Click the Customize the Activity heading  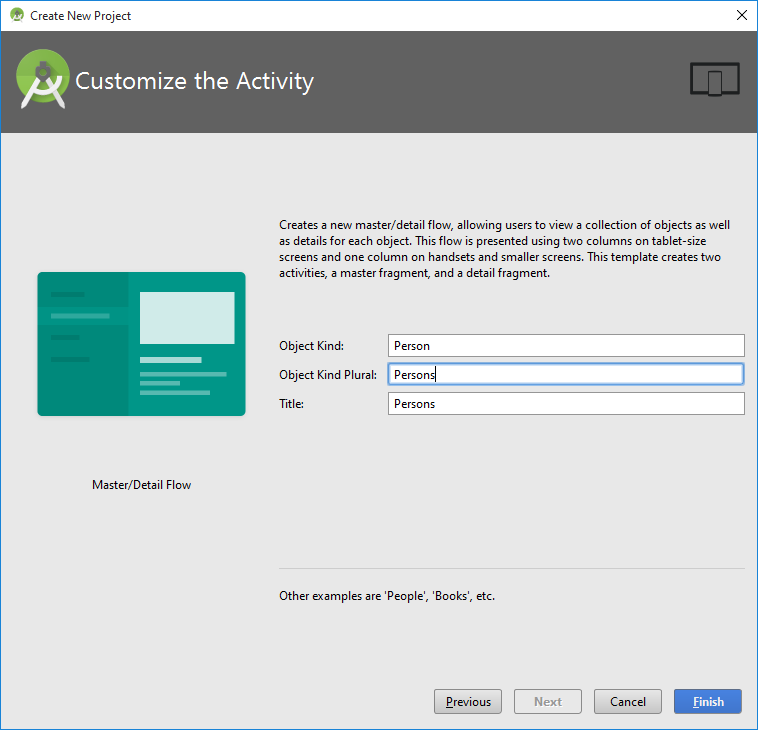tap(194, 81)
